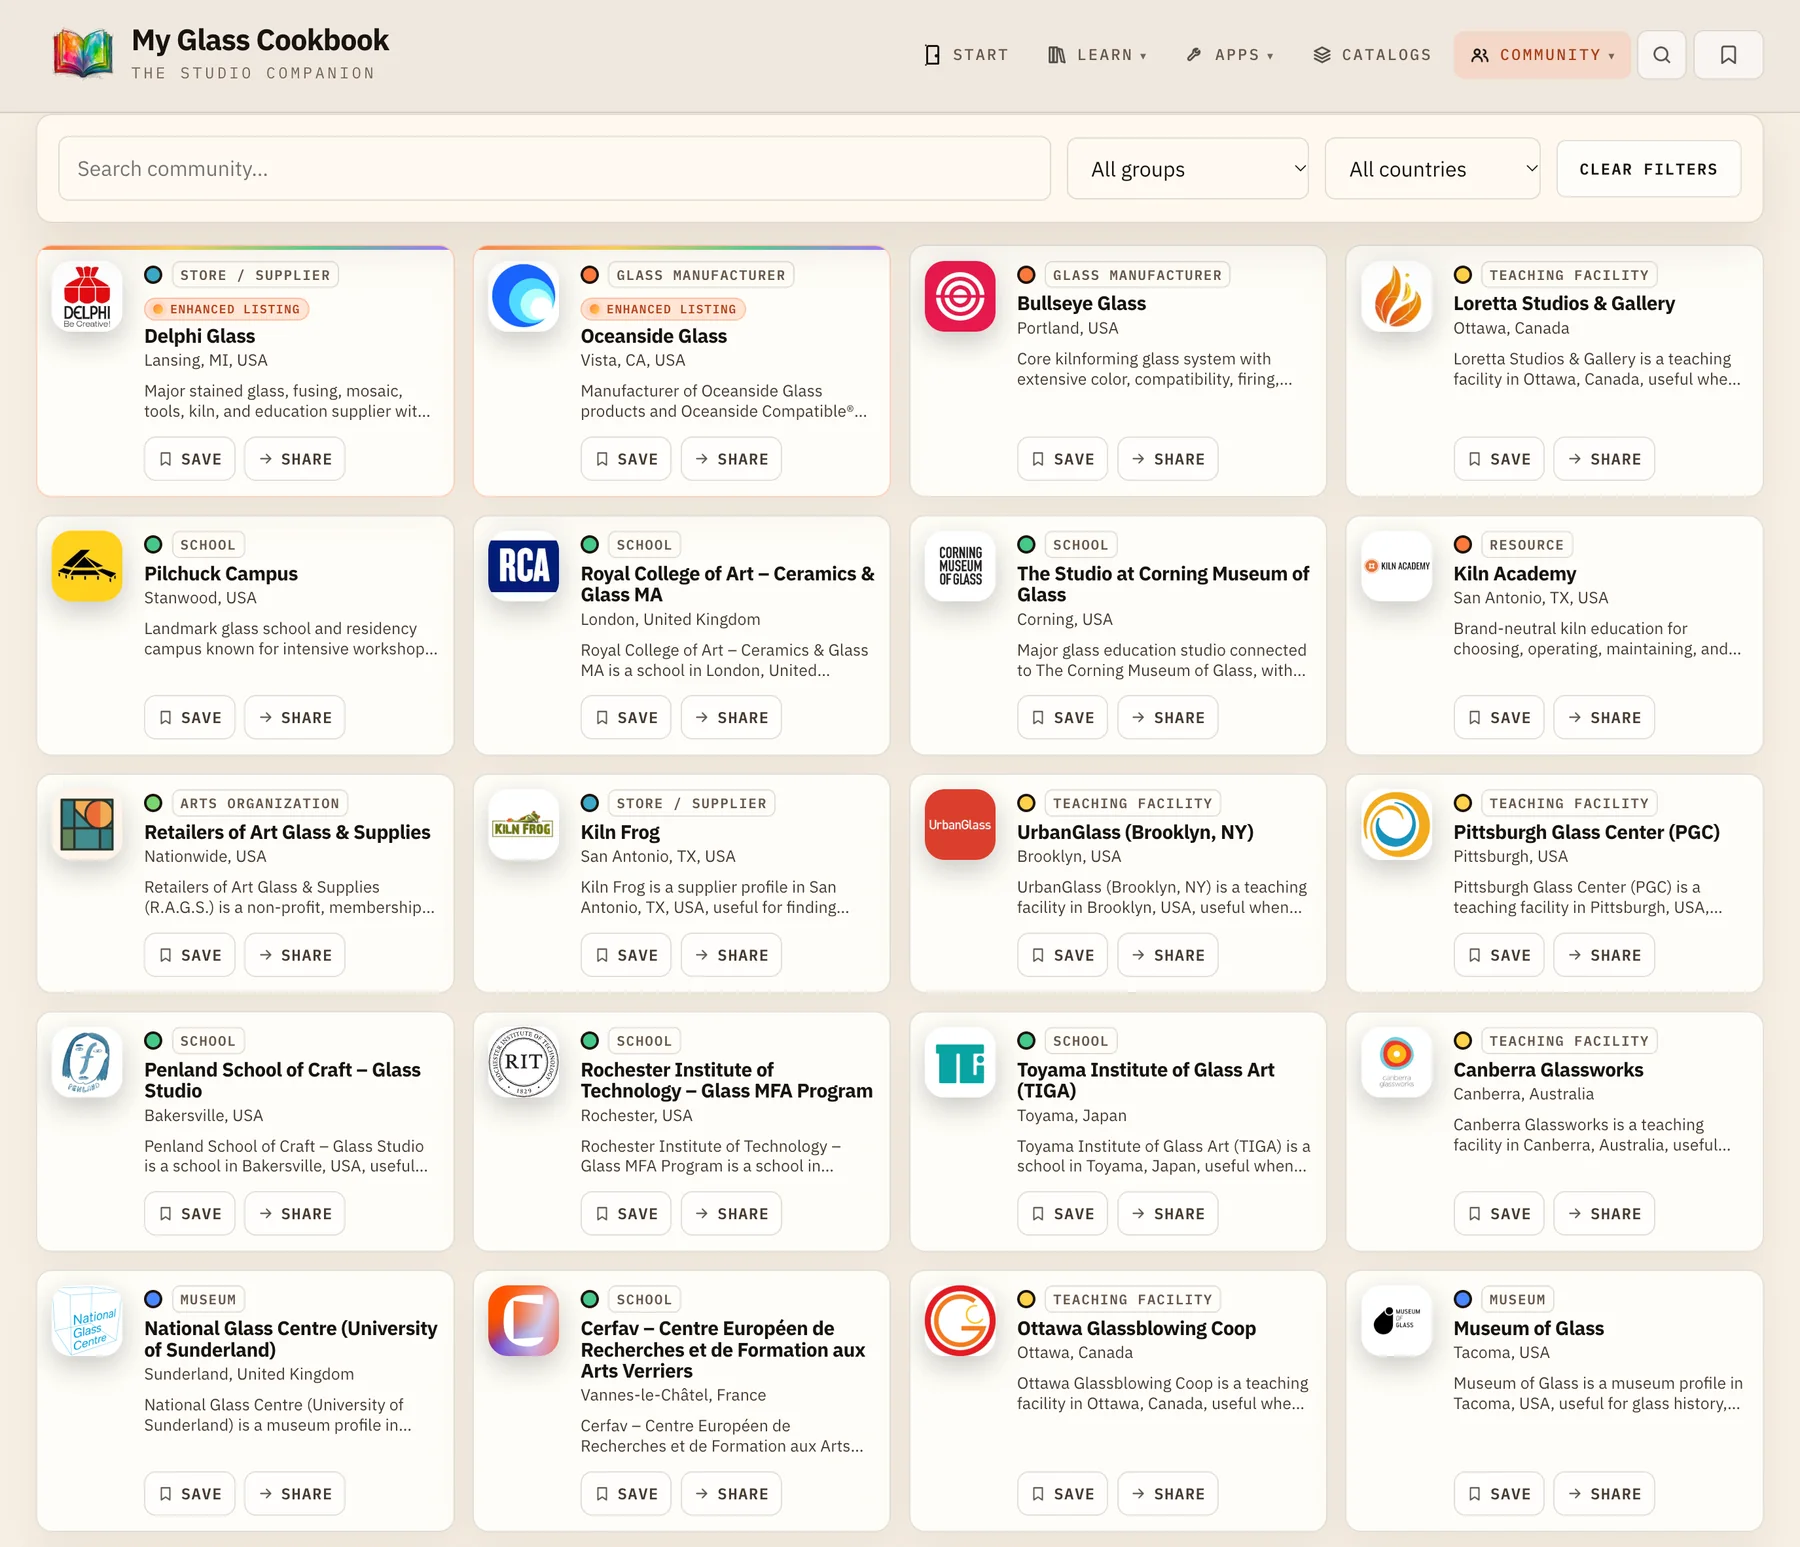Open the search magnifier icon button
The width and height of the screenshot is (1800, 1547).
pos(1662,55)
